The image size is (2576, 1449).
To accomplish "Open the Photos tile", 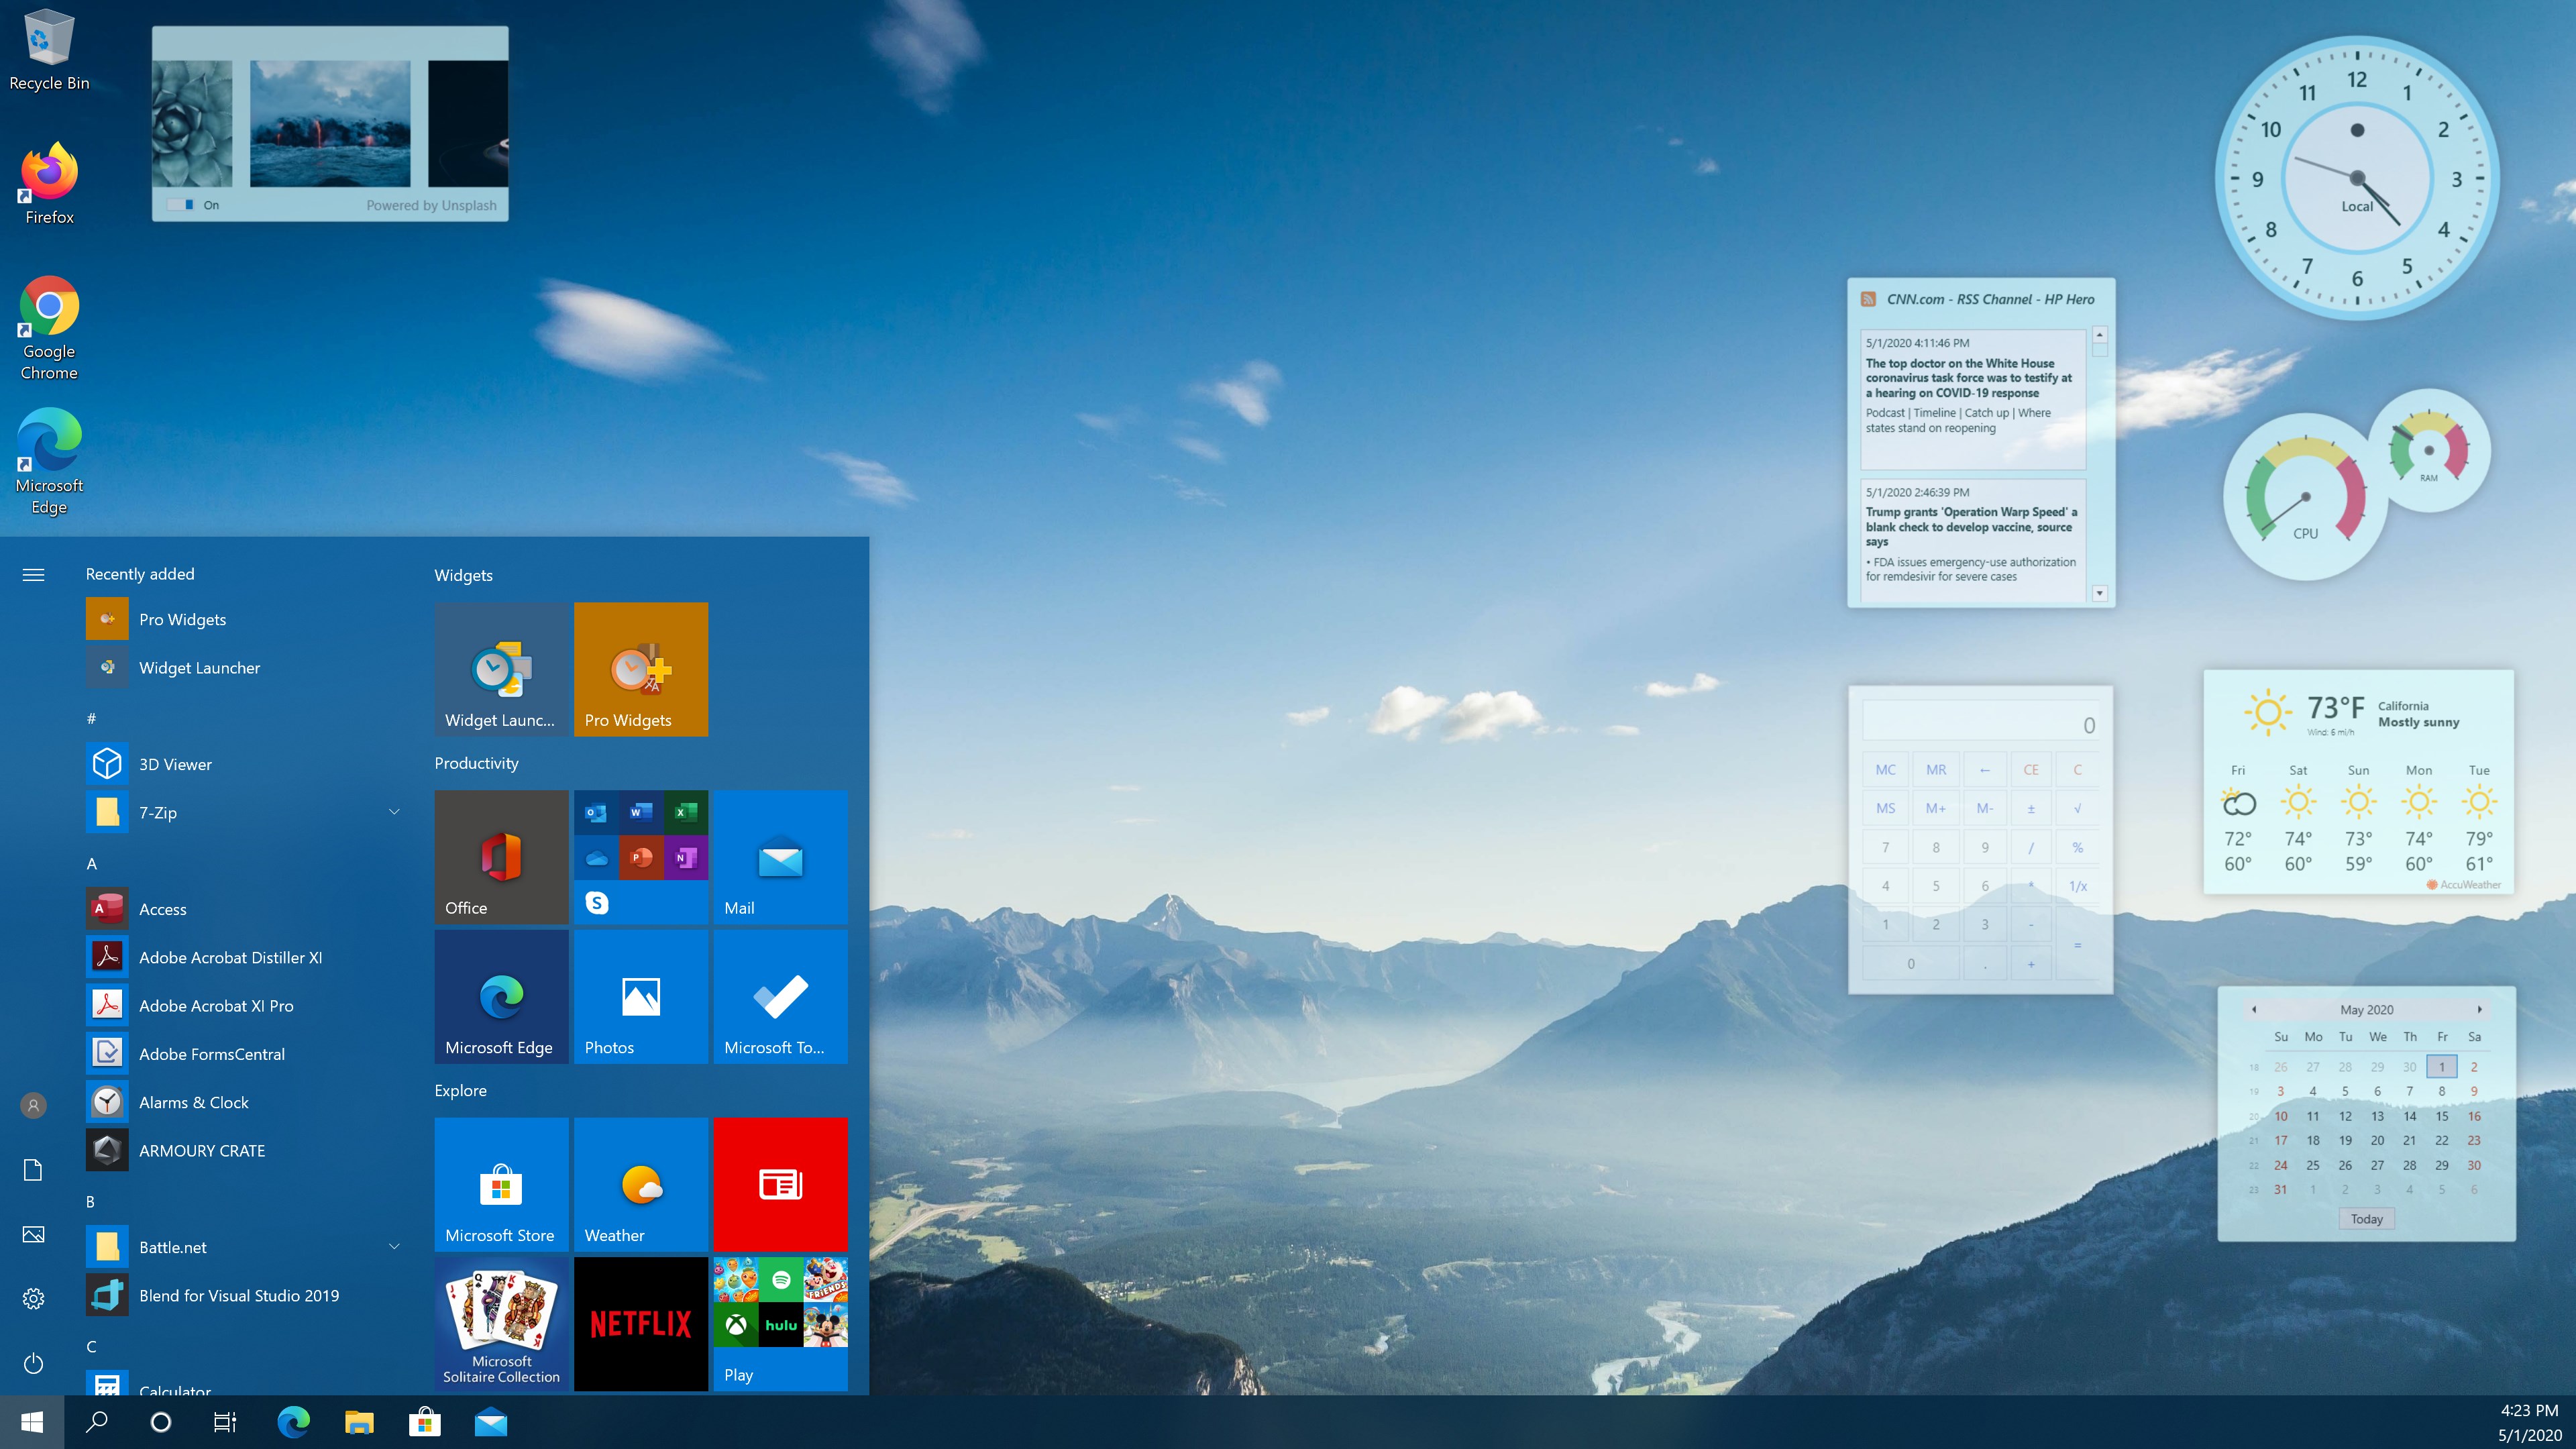I will click(x=641, y=997).
